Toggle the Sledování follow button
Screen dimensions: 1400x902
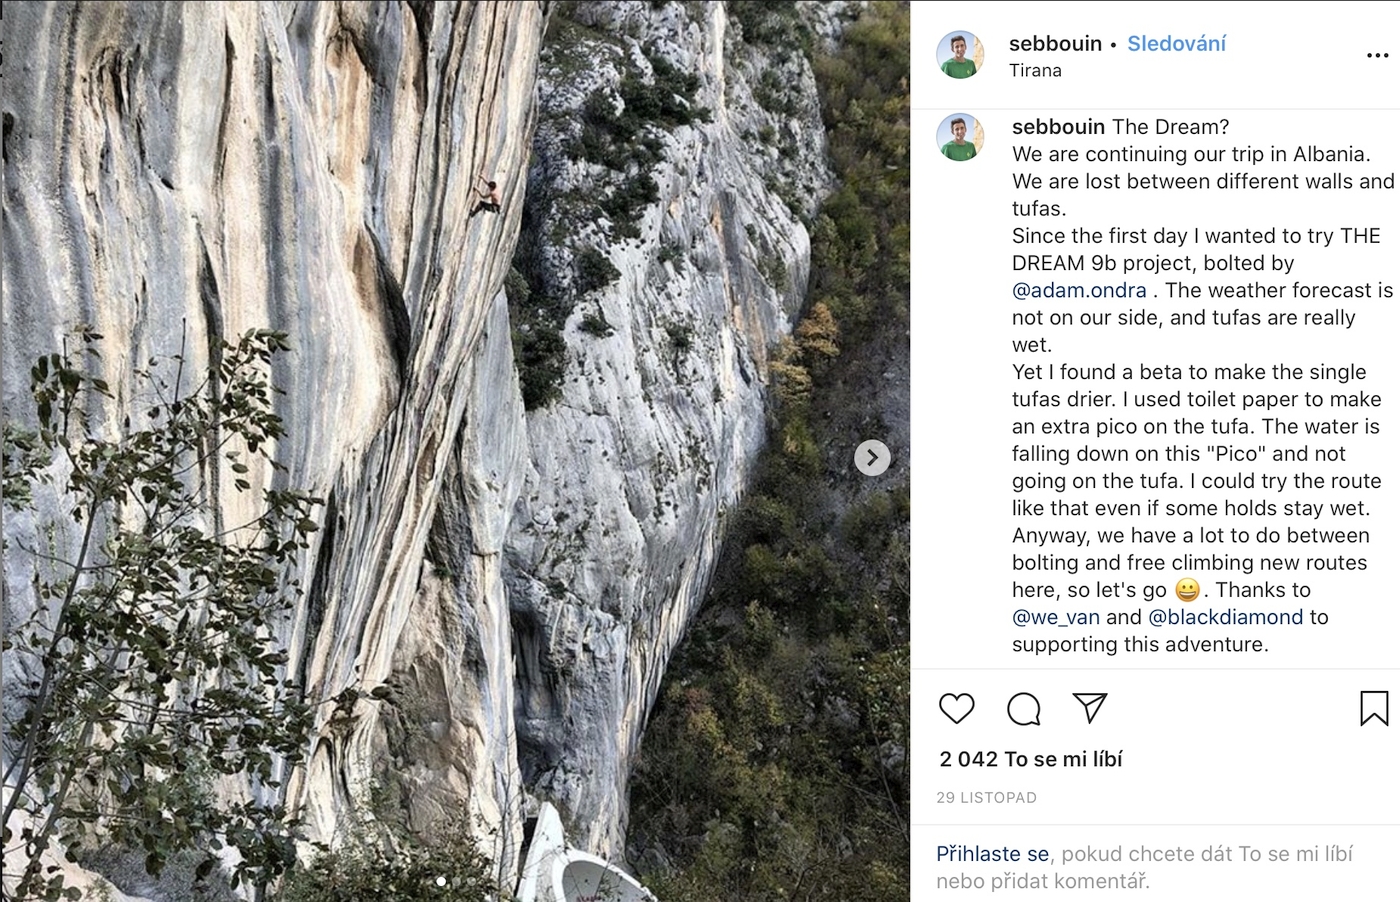coord(1176,43)
